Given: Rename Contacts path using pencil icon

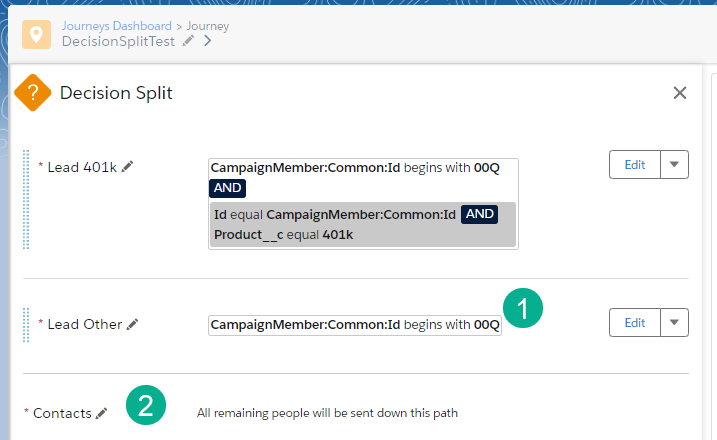Looking at the screenshot, I should tap(101, 412).
